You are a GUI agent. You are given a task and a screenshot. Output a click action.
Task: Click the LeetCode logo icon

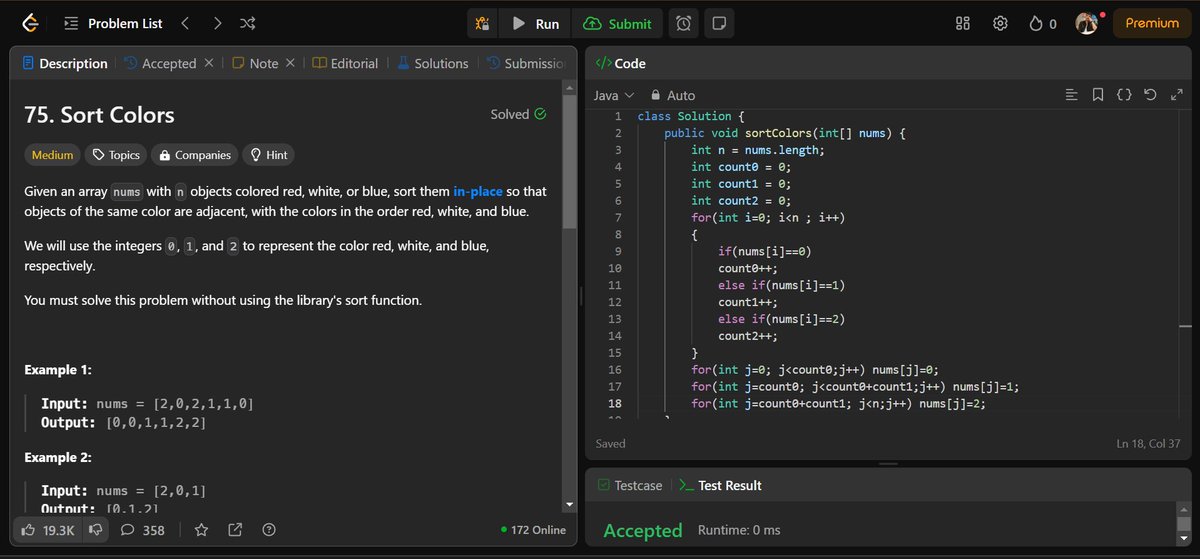tap(31, 23)
